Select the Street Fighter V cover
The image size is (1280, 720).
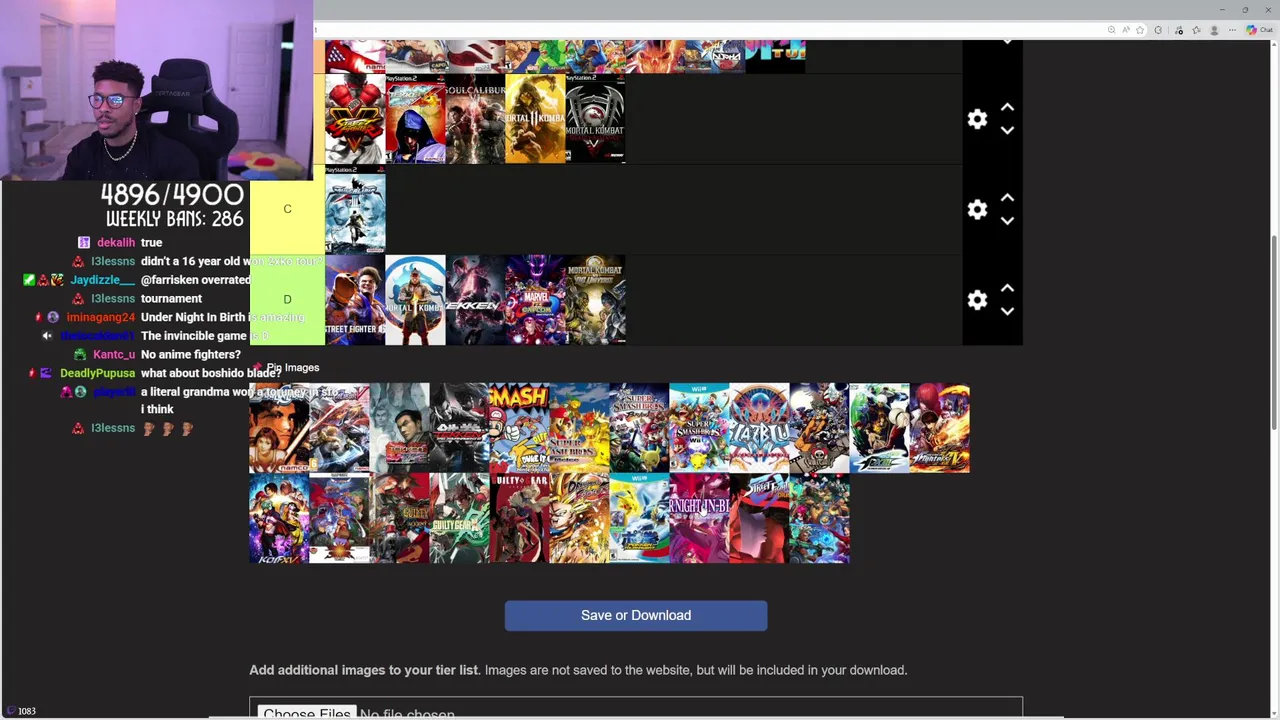[355, 119]
